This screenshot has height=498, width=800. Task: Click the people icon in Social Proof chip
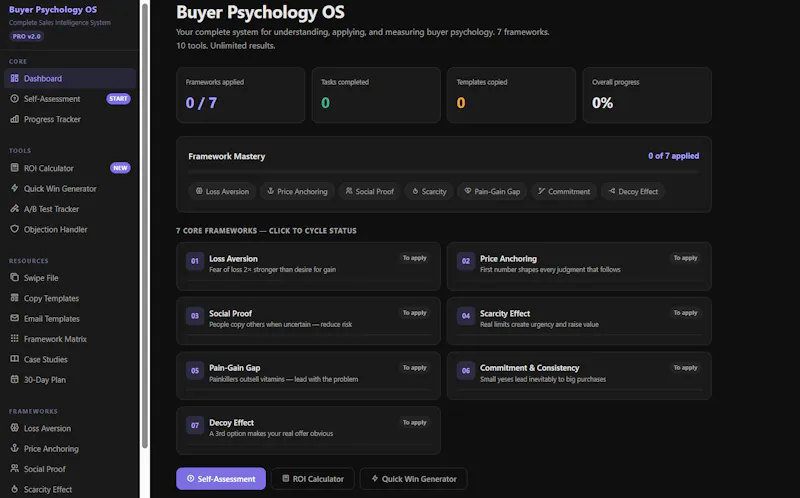349,191
